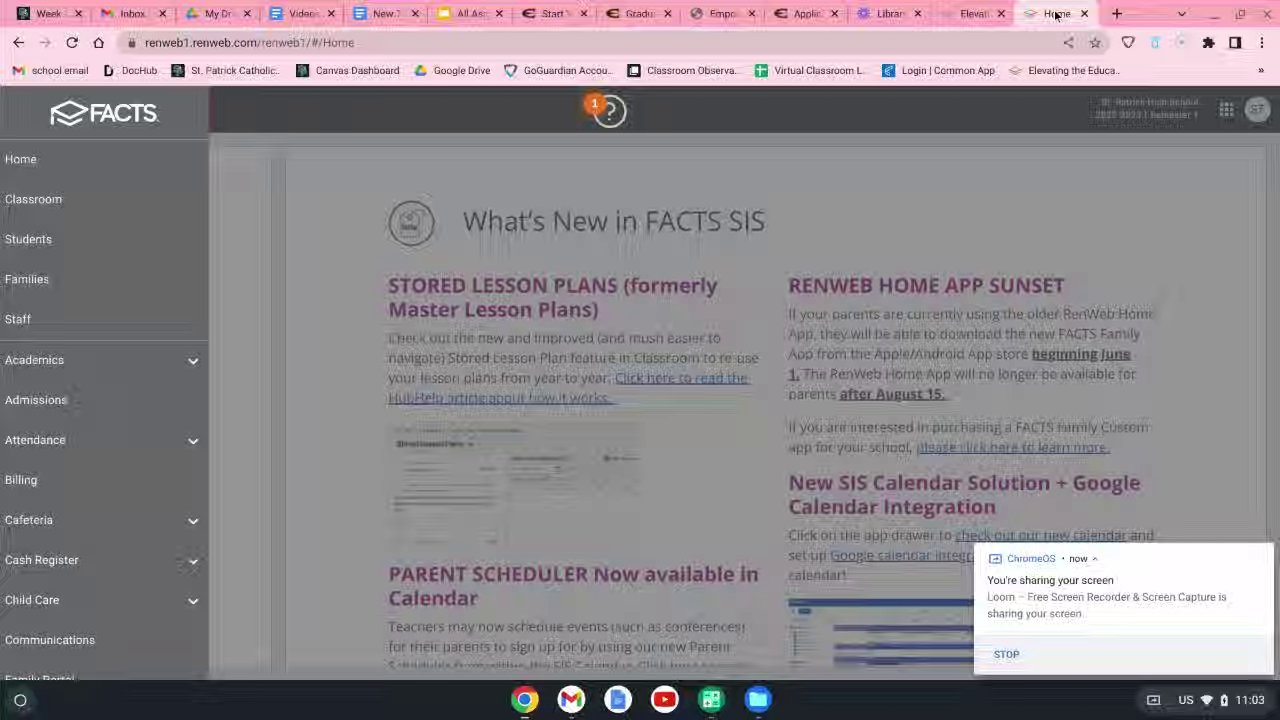Open Staff in the FACTS sidebar
Image resolution: width=1280 pixels, height=720 pixels.
point(18,319)
